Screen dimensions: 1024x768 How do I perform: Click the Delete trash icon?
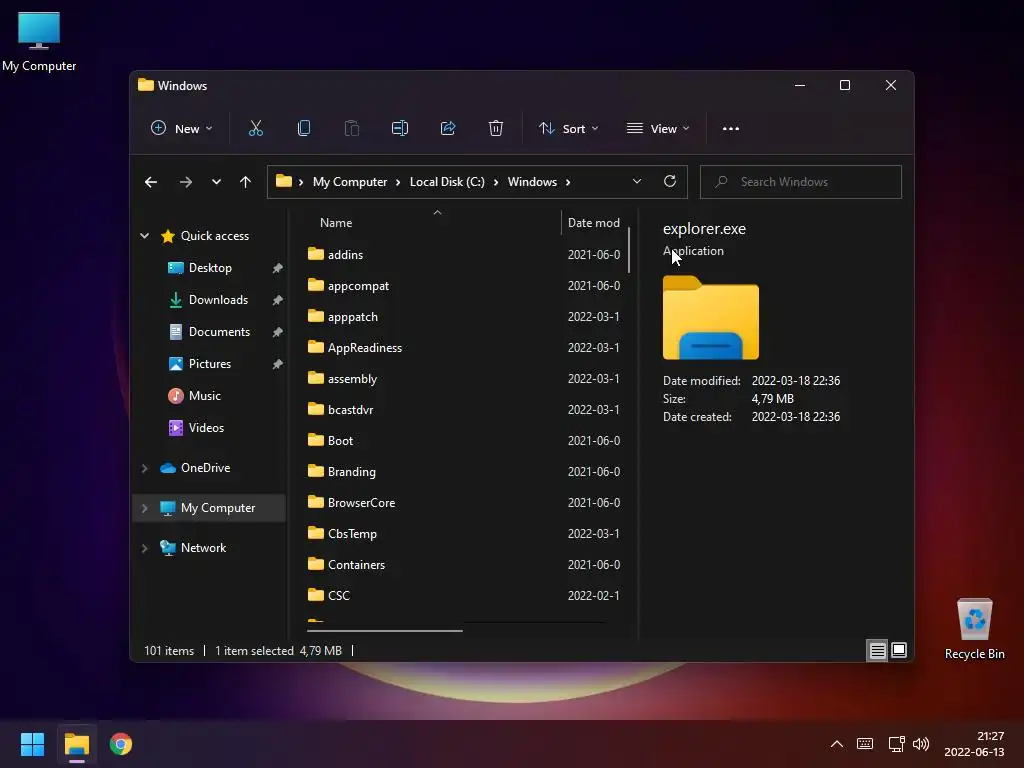point(496,129)
